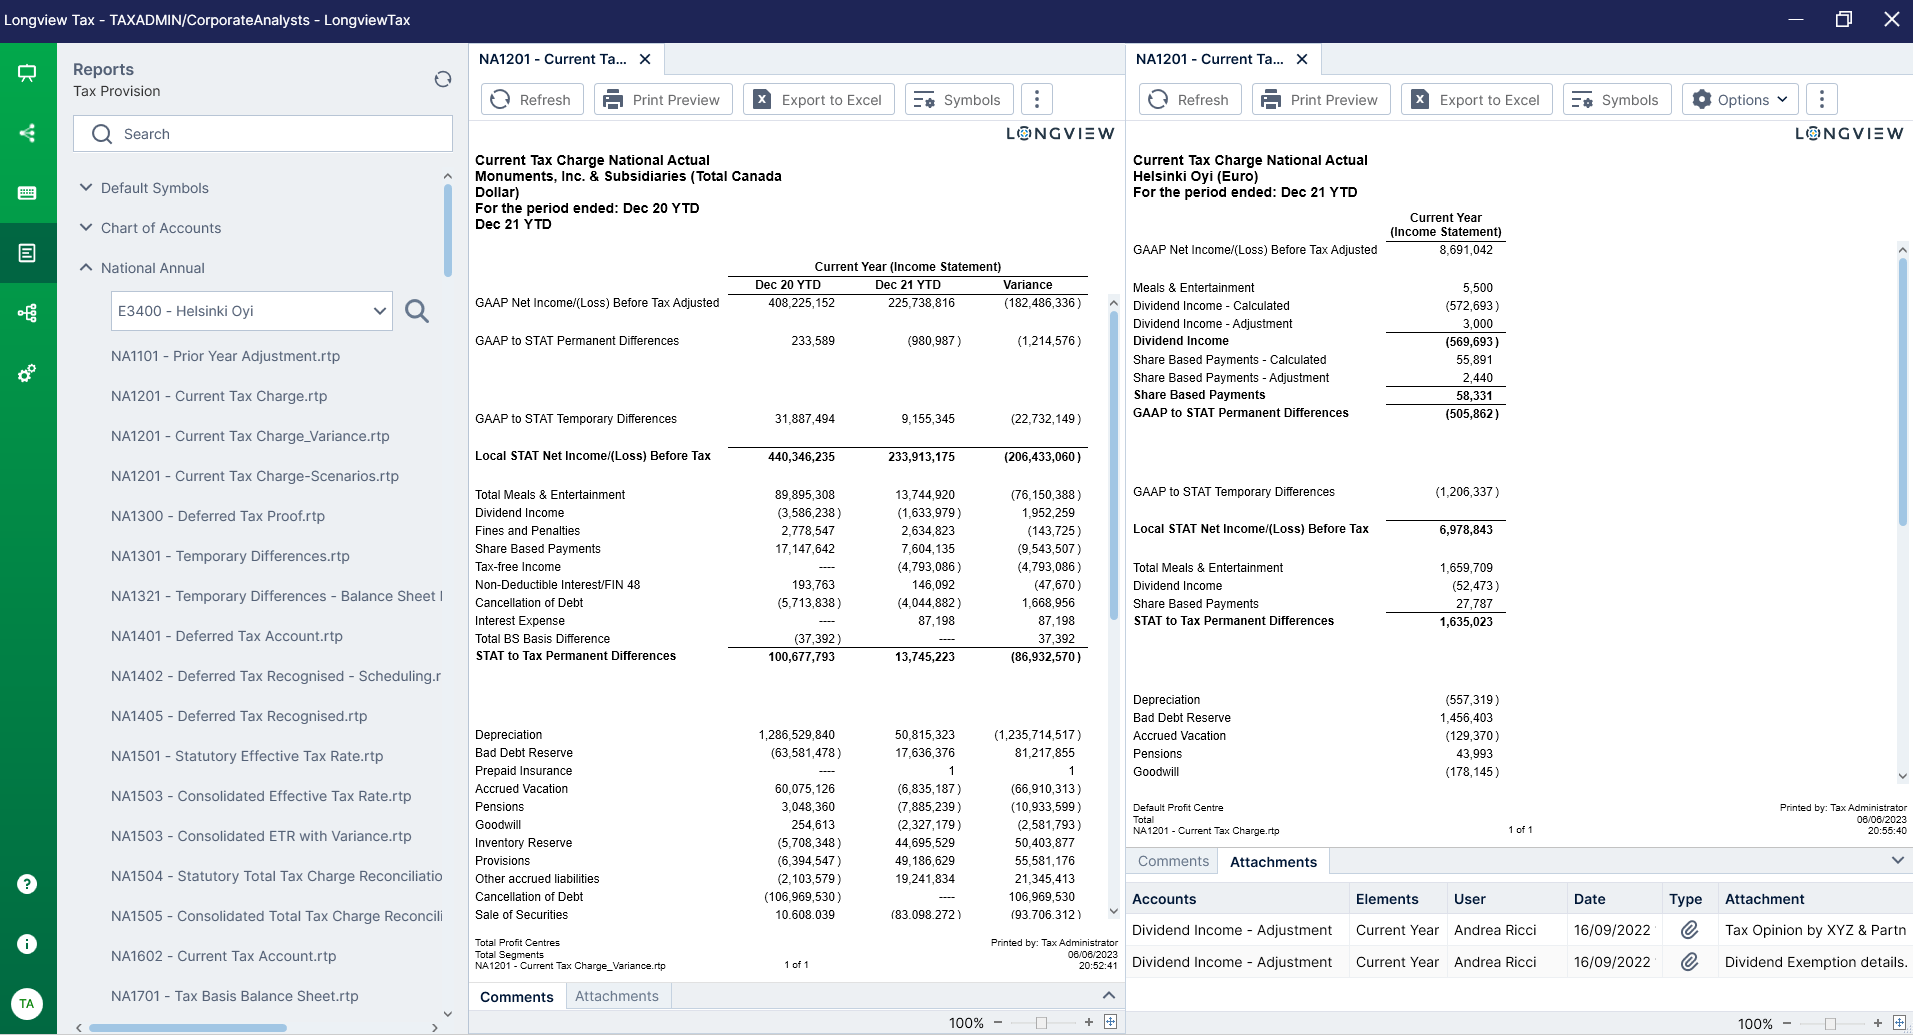Image resolution: width=1913 pixels, height=1035 pixels.
Task: Refresh the Helsinki Oyi report
Action: pos(1190,99)
